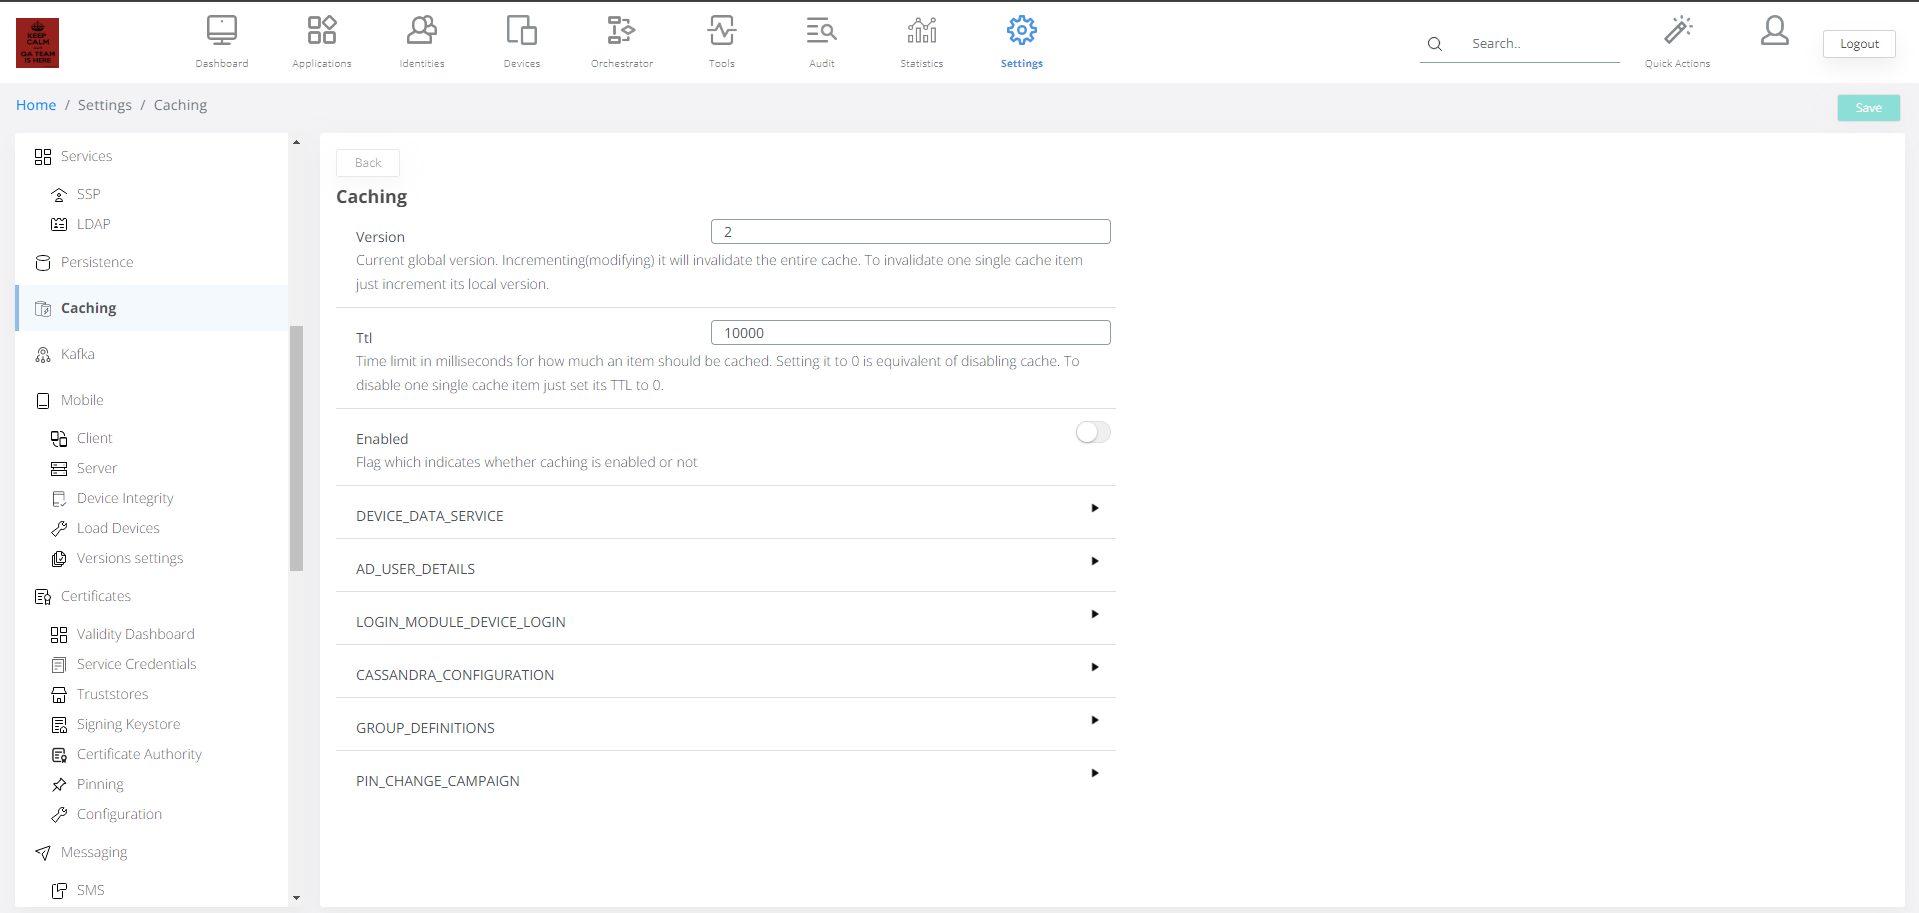Viewport: 1919px width, 913px height.
Task: Toggle the caching Enabled switch
Action: click(x=1092, y=432)
